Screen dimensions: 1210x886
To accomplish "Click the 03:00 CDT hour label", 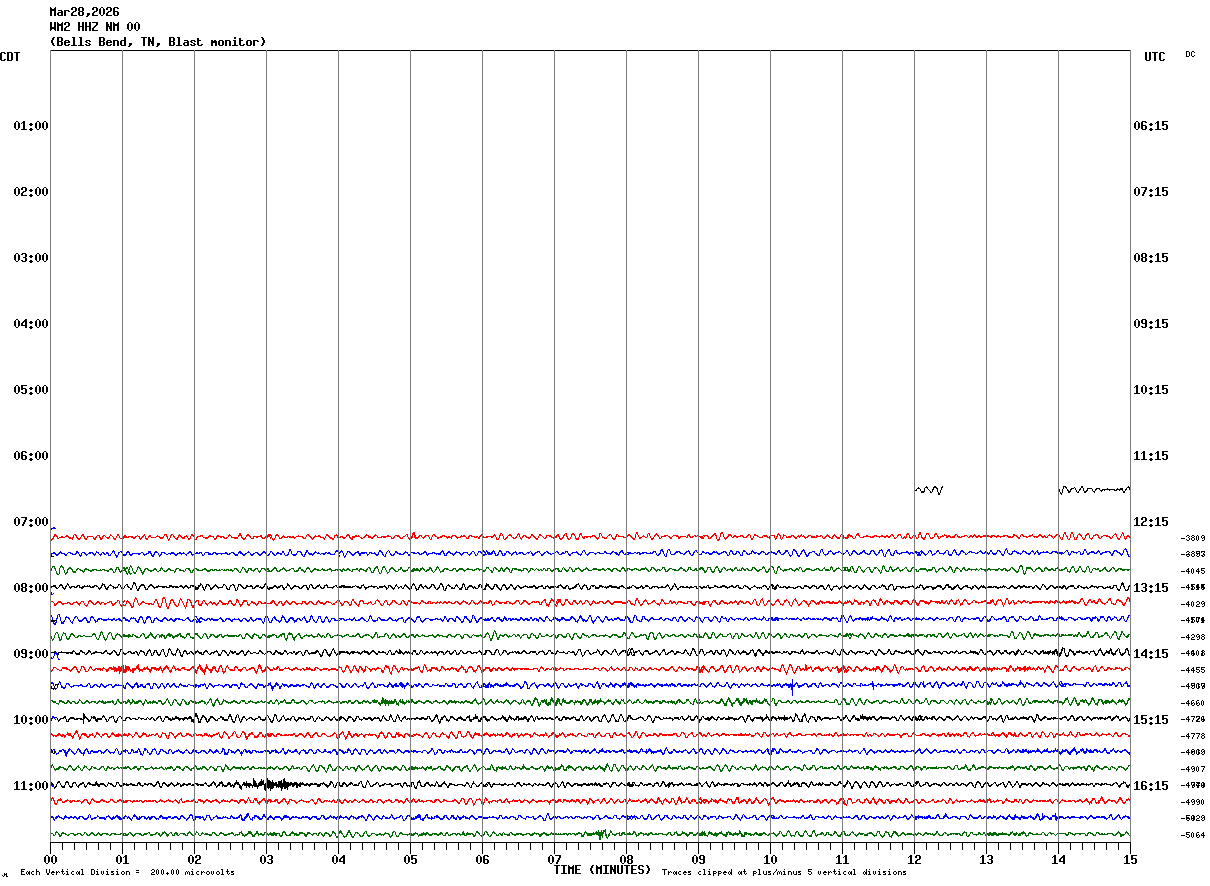I will pyautogui.click(x=31, y=258).
